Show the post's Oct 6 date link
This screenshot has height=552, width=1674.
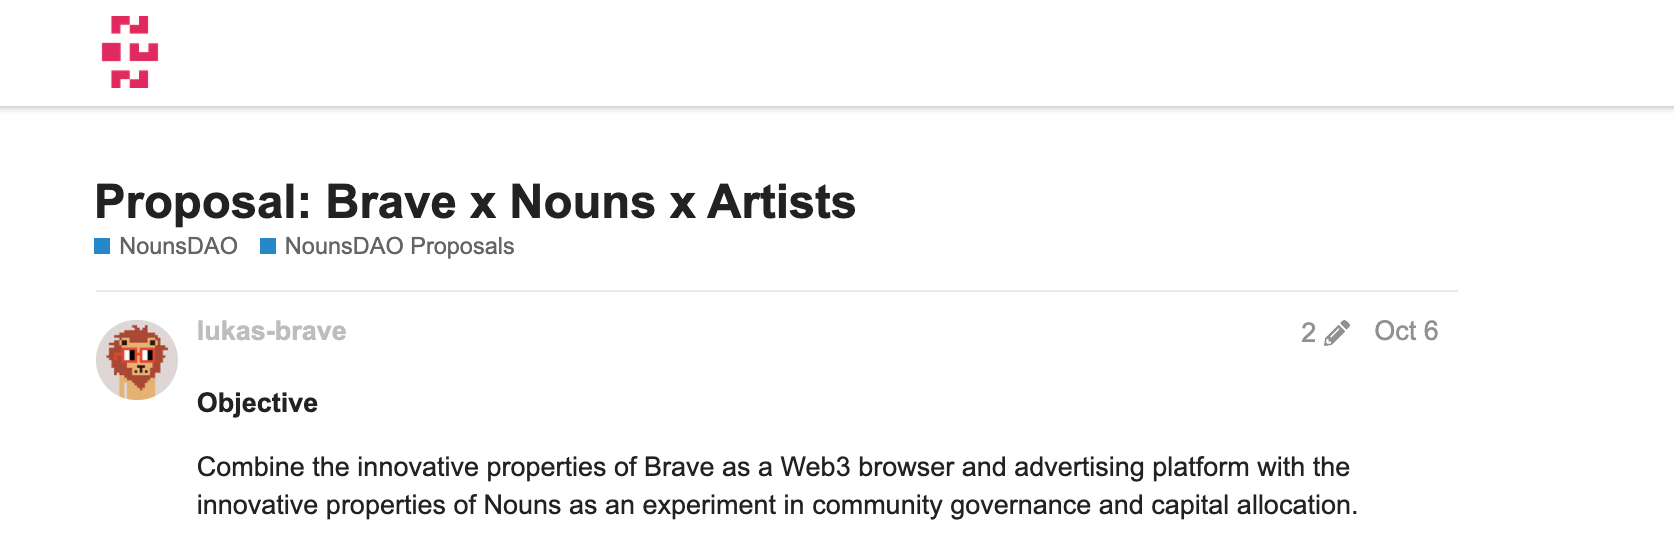pyautogui.click(x=1406, y=331)
